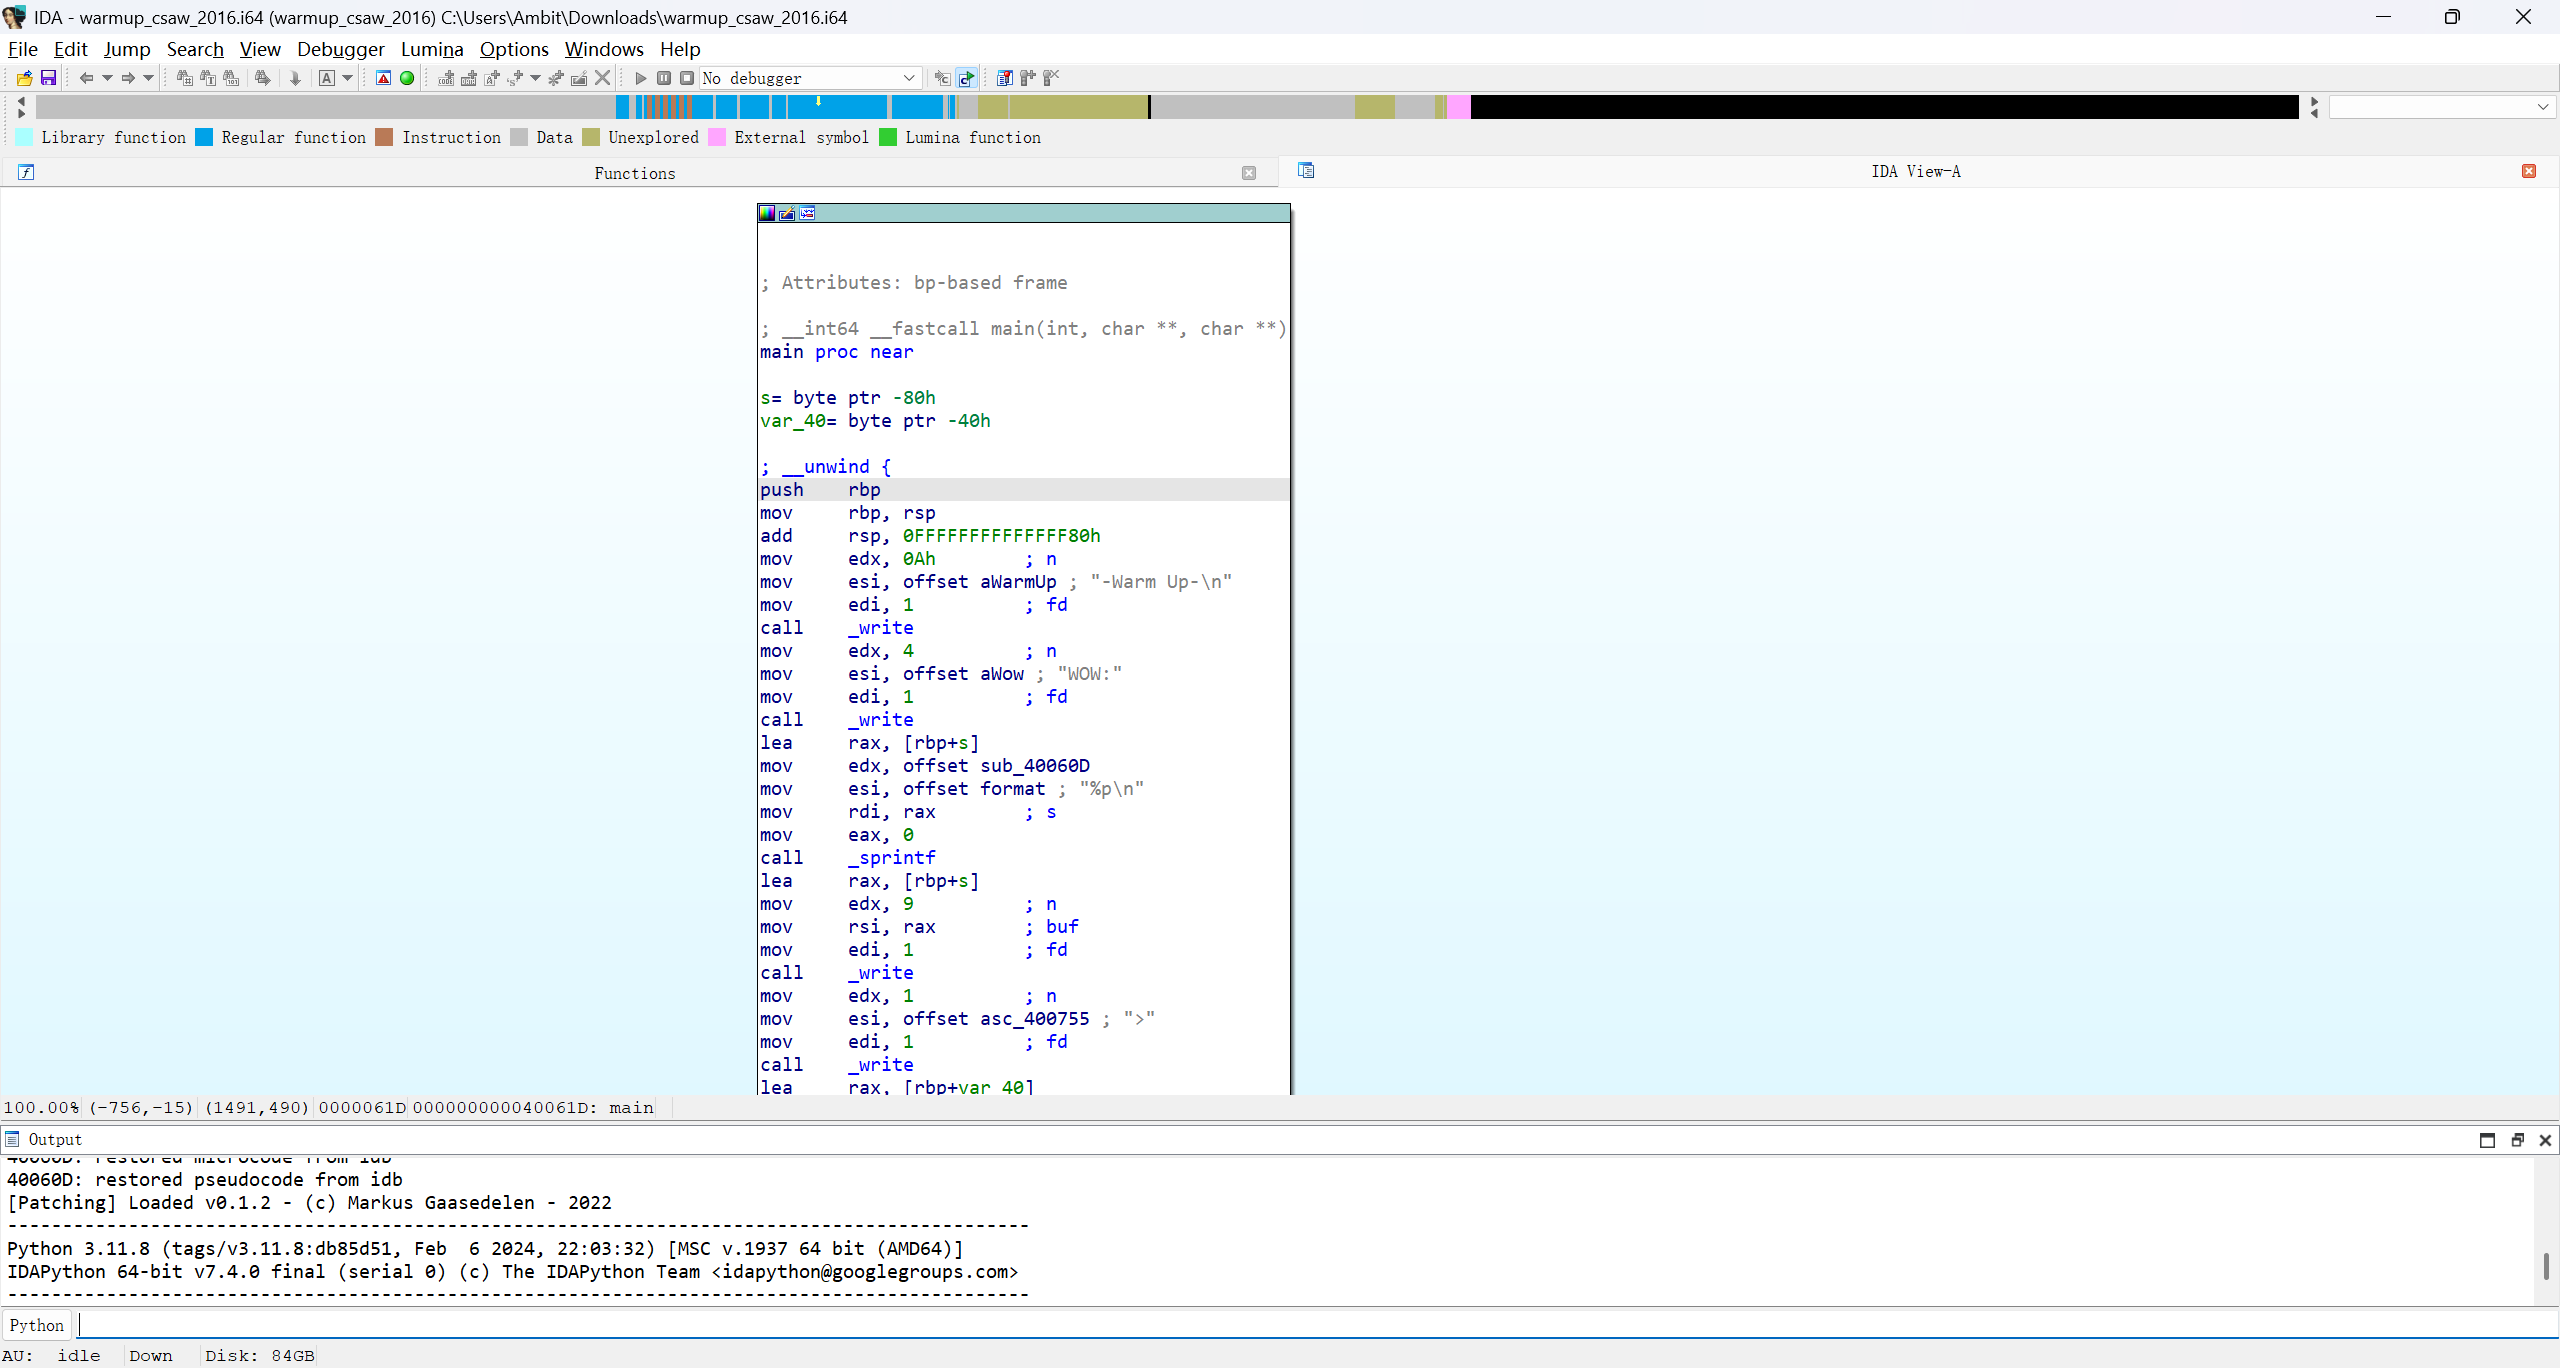Expand dropdown arrow next to the A icon
This screenshot has width=2560, height=1368.
[x=348, y=78]
